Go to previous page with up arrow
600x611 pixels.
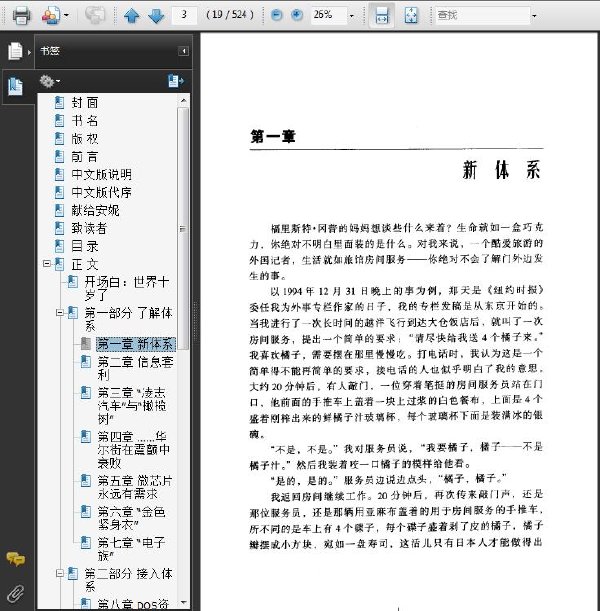click(132, 16)
